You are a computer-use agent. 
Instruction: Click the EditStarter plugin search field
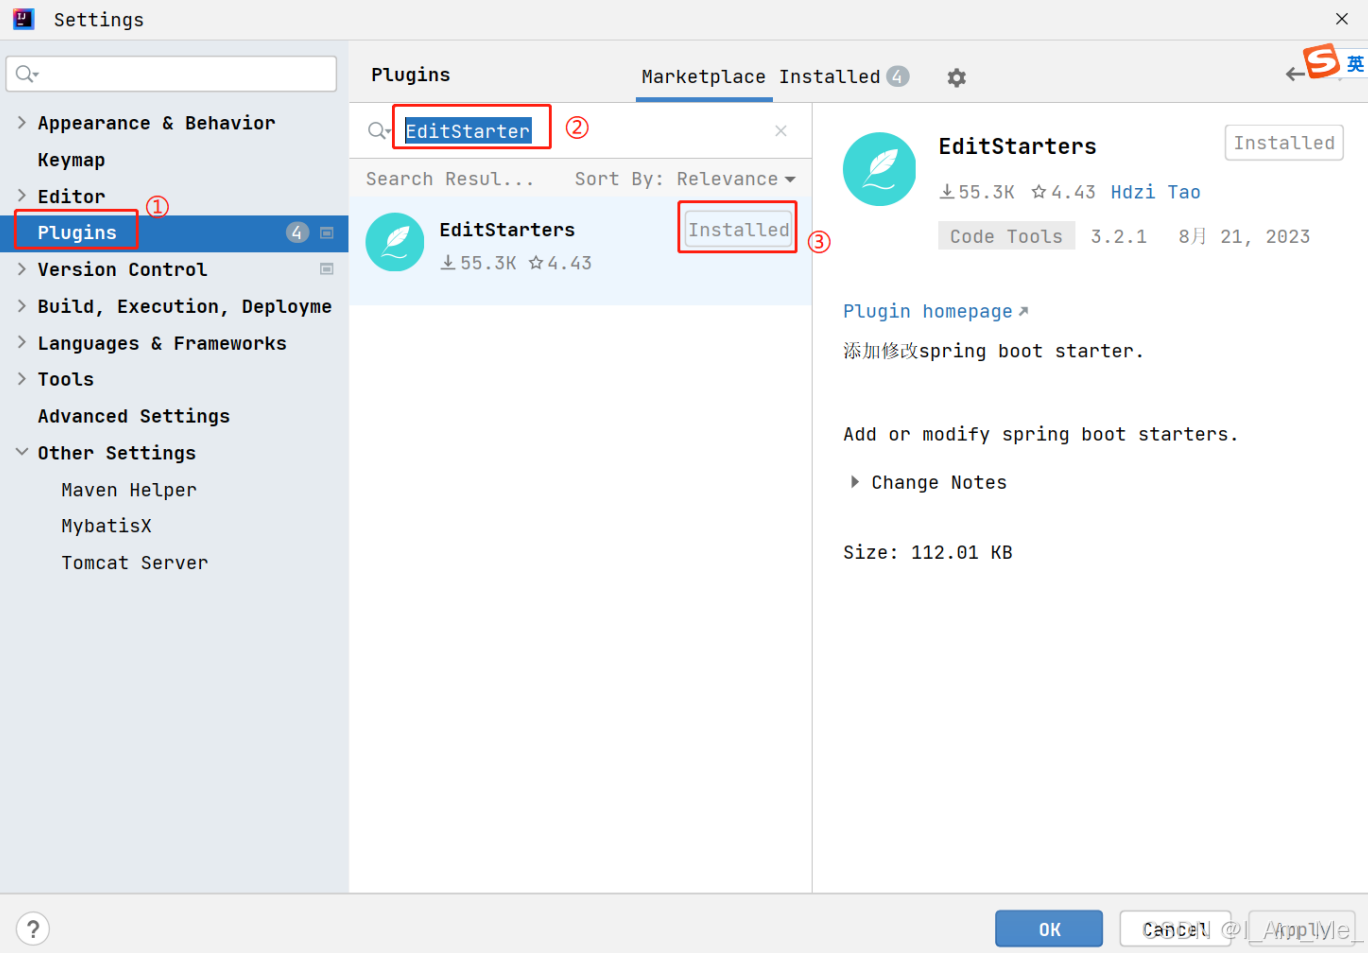pos(580,131)
